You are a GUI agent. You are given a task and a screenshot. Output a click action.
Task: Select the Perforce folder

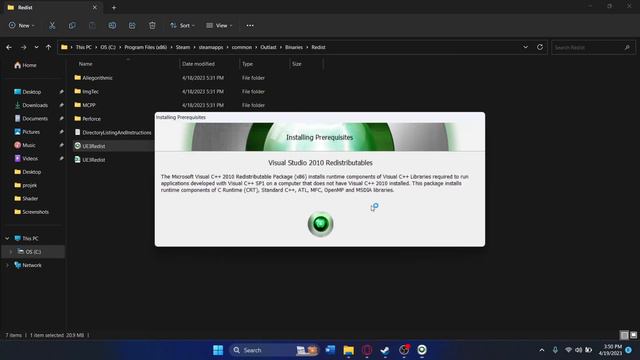87,119
